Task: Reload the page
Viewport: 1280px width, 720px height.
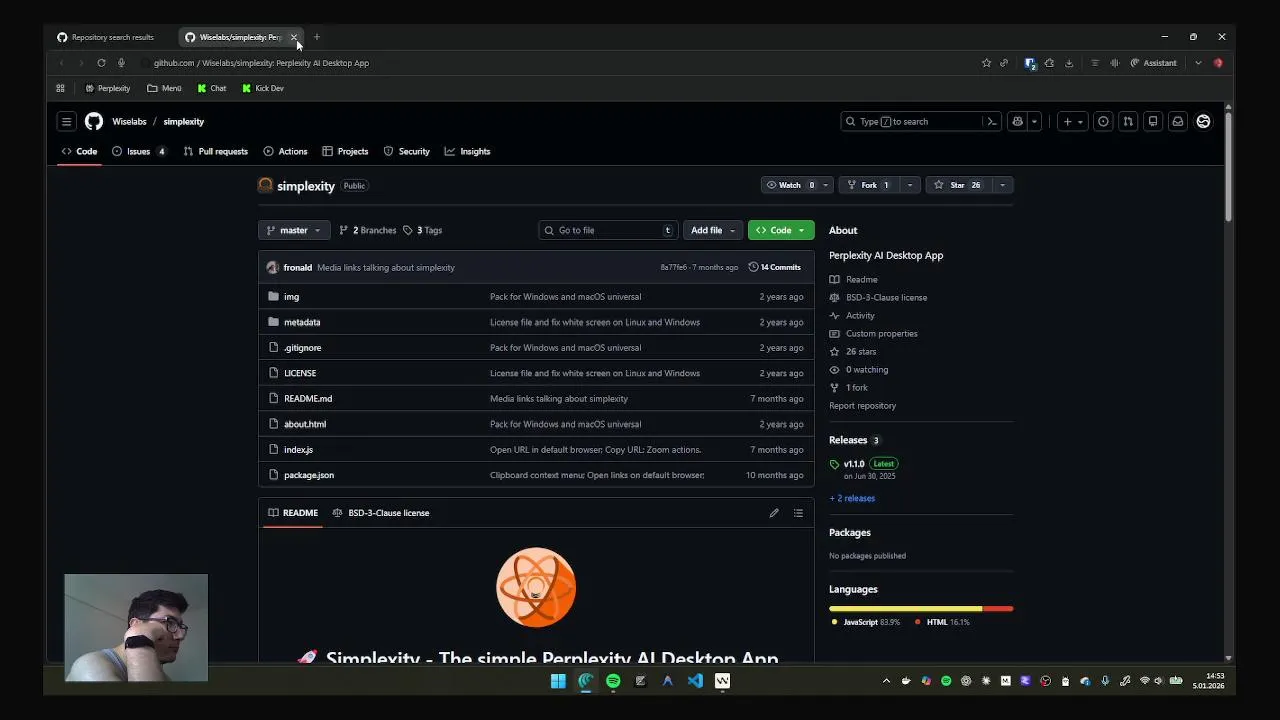Action: coord(101,63)
